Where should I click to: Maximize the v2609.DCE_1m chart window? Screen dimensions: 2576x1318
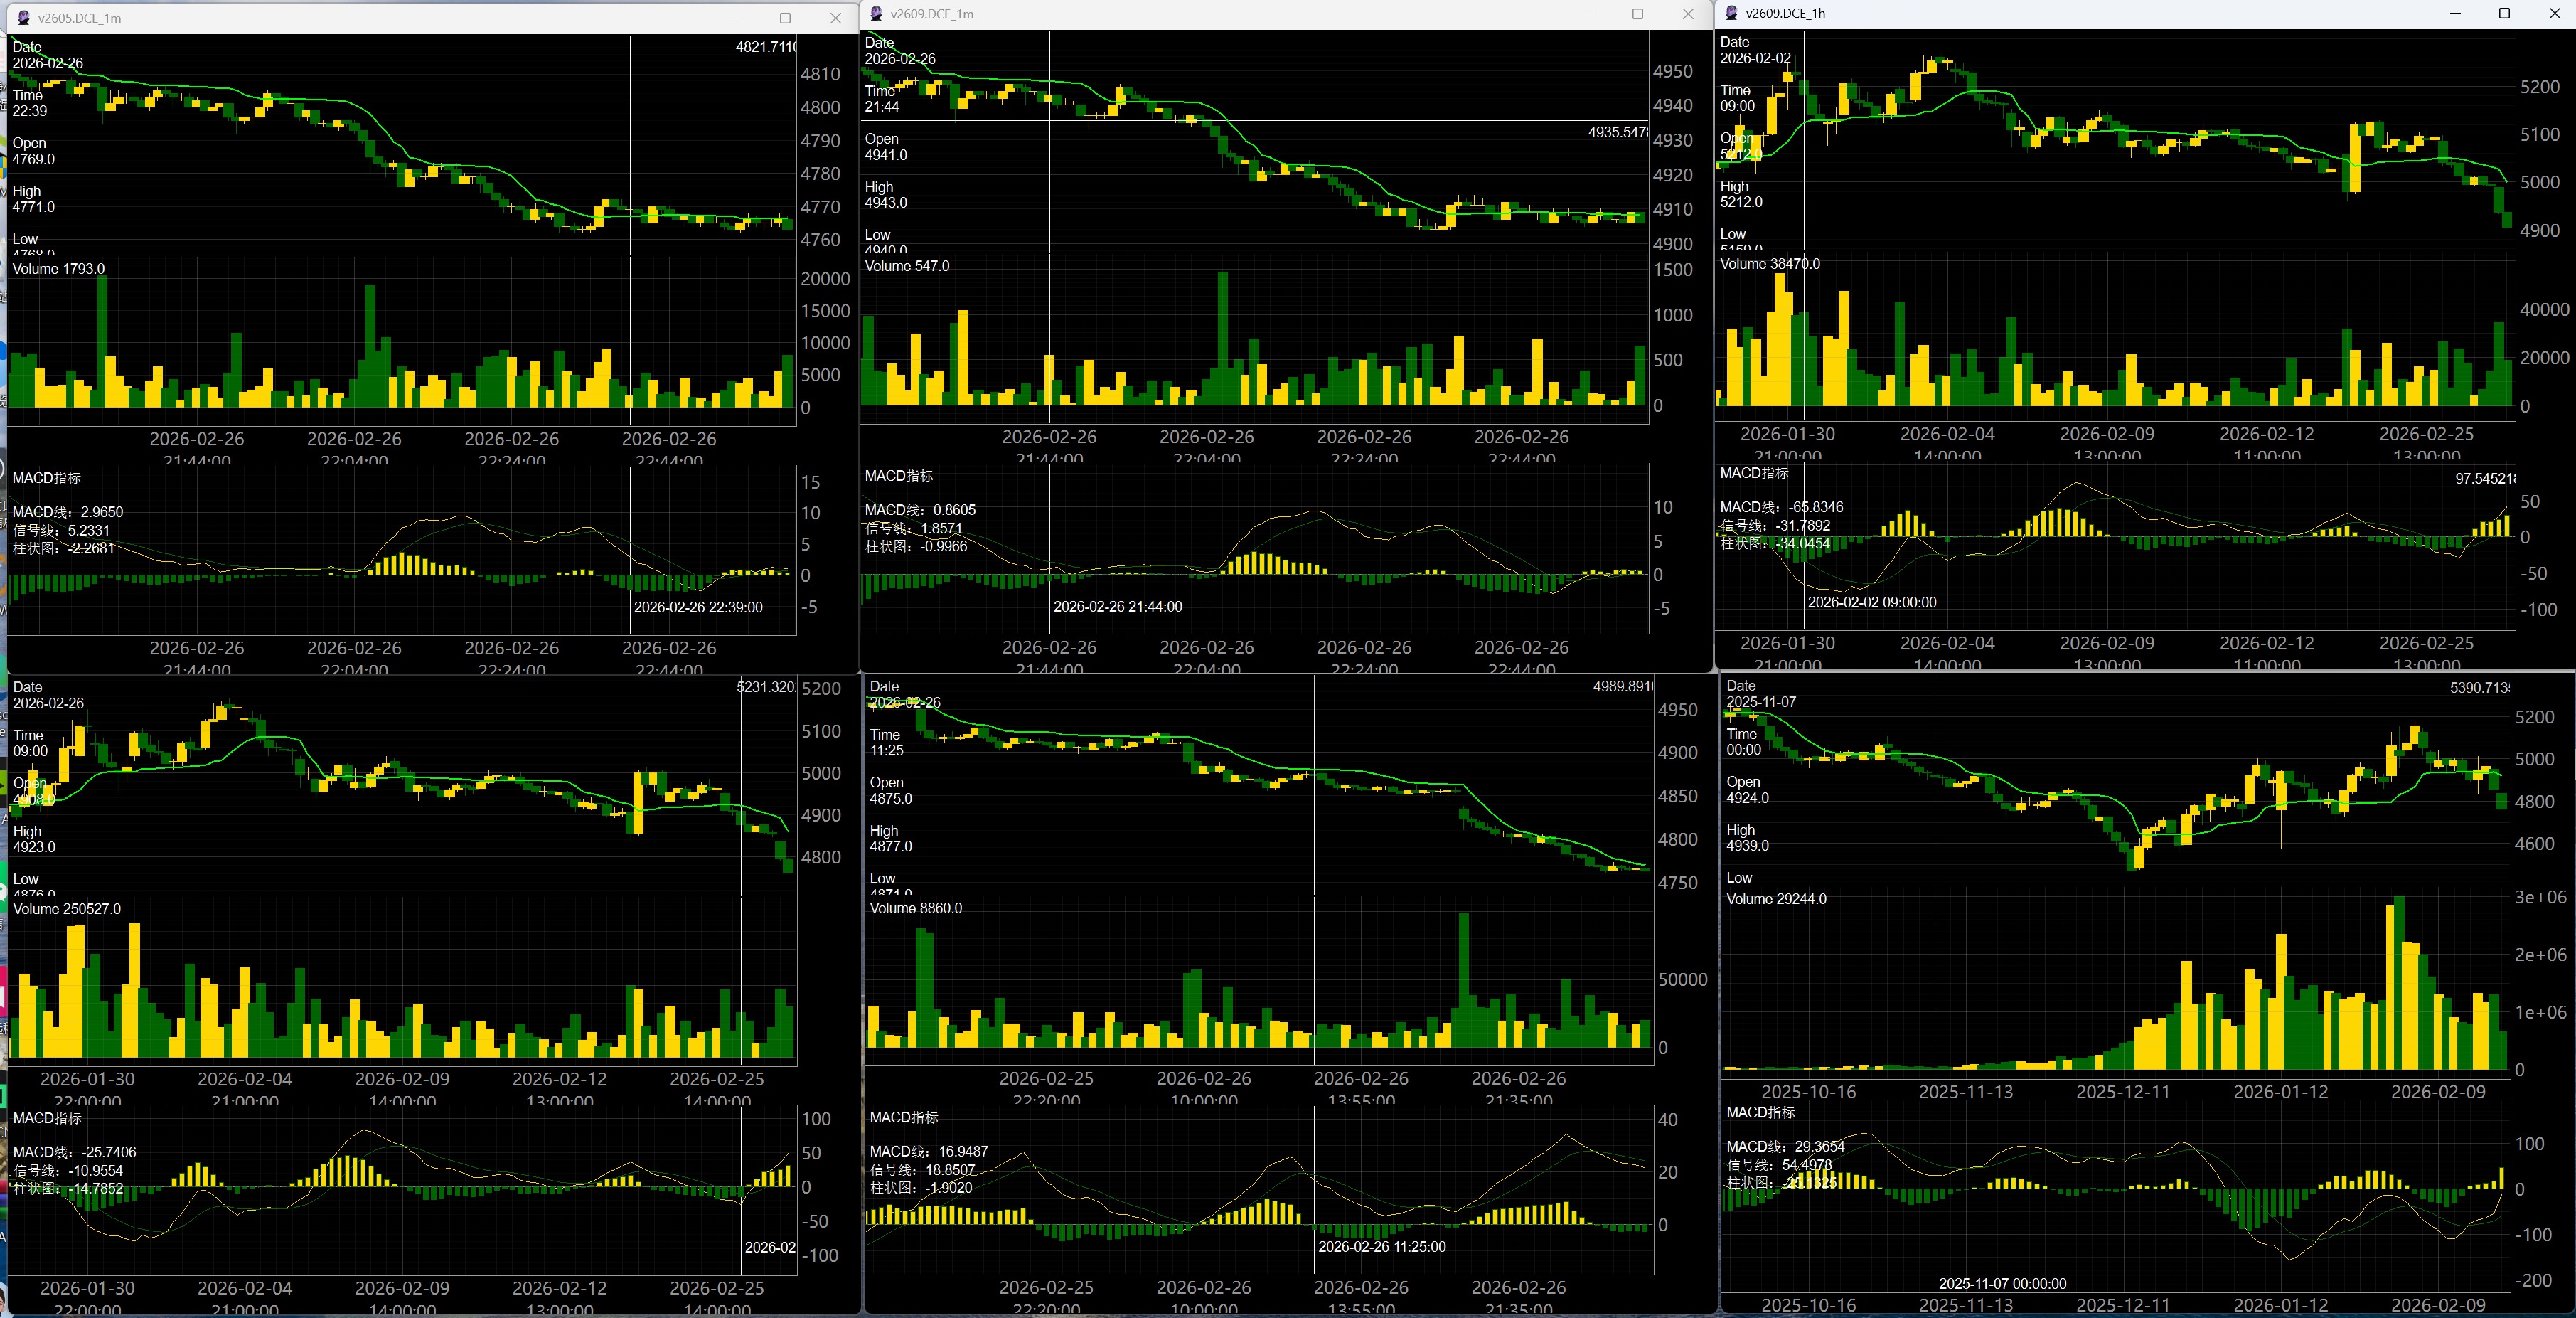[x=1637, y=14]
